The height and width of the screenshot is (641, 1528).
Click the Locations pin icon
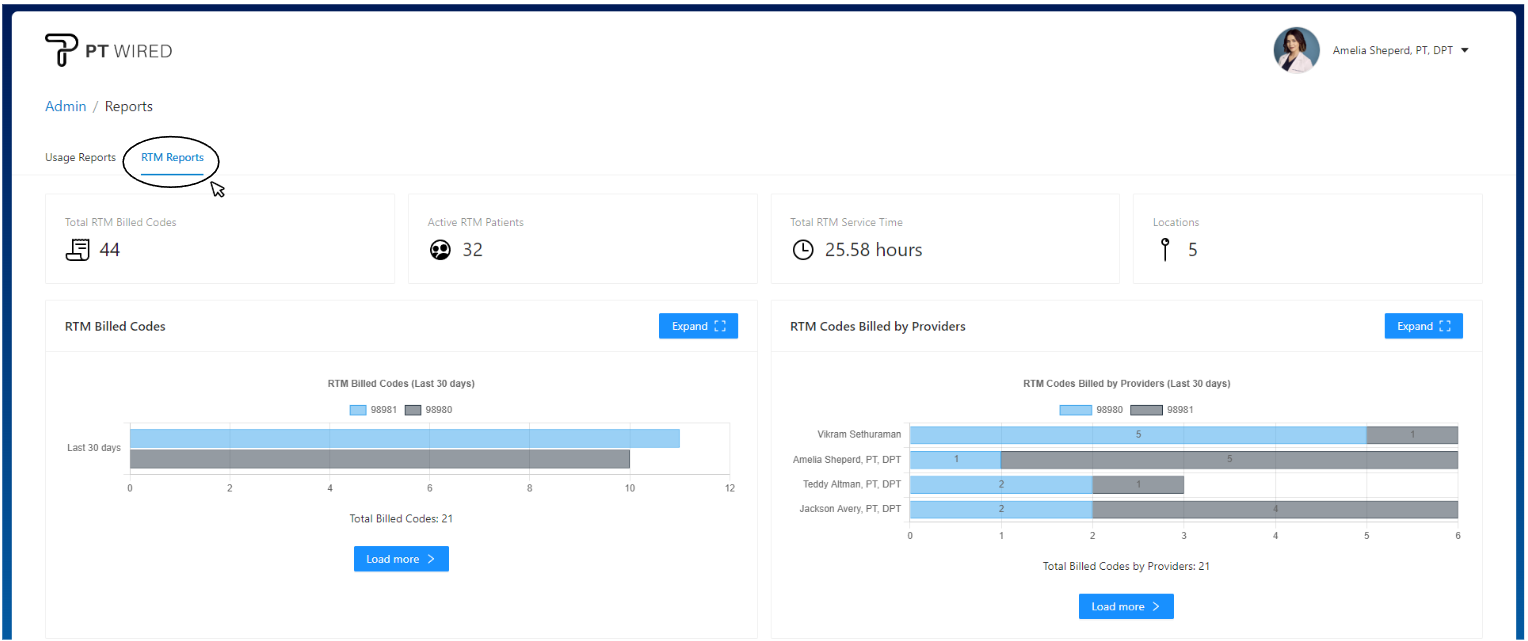click(x=1165, y=250)
